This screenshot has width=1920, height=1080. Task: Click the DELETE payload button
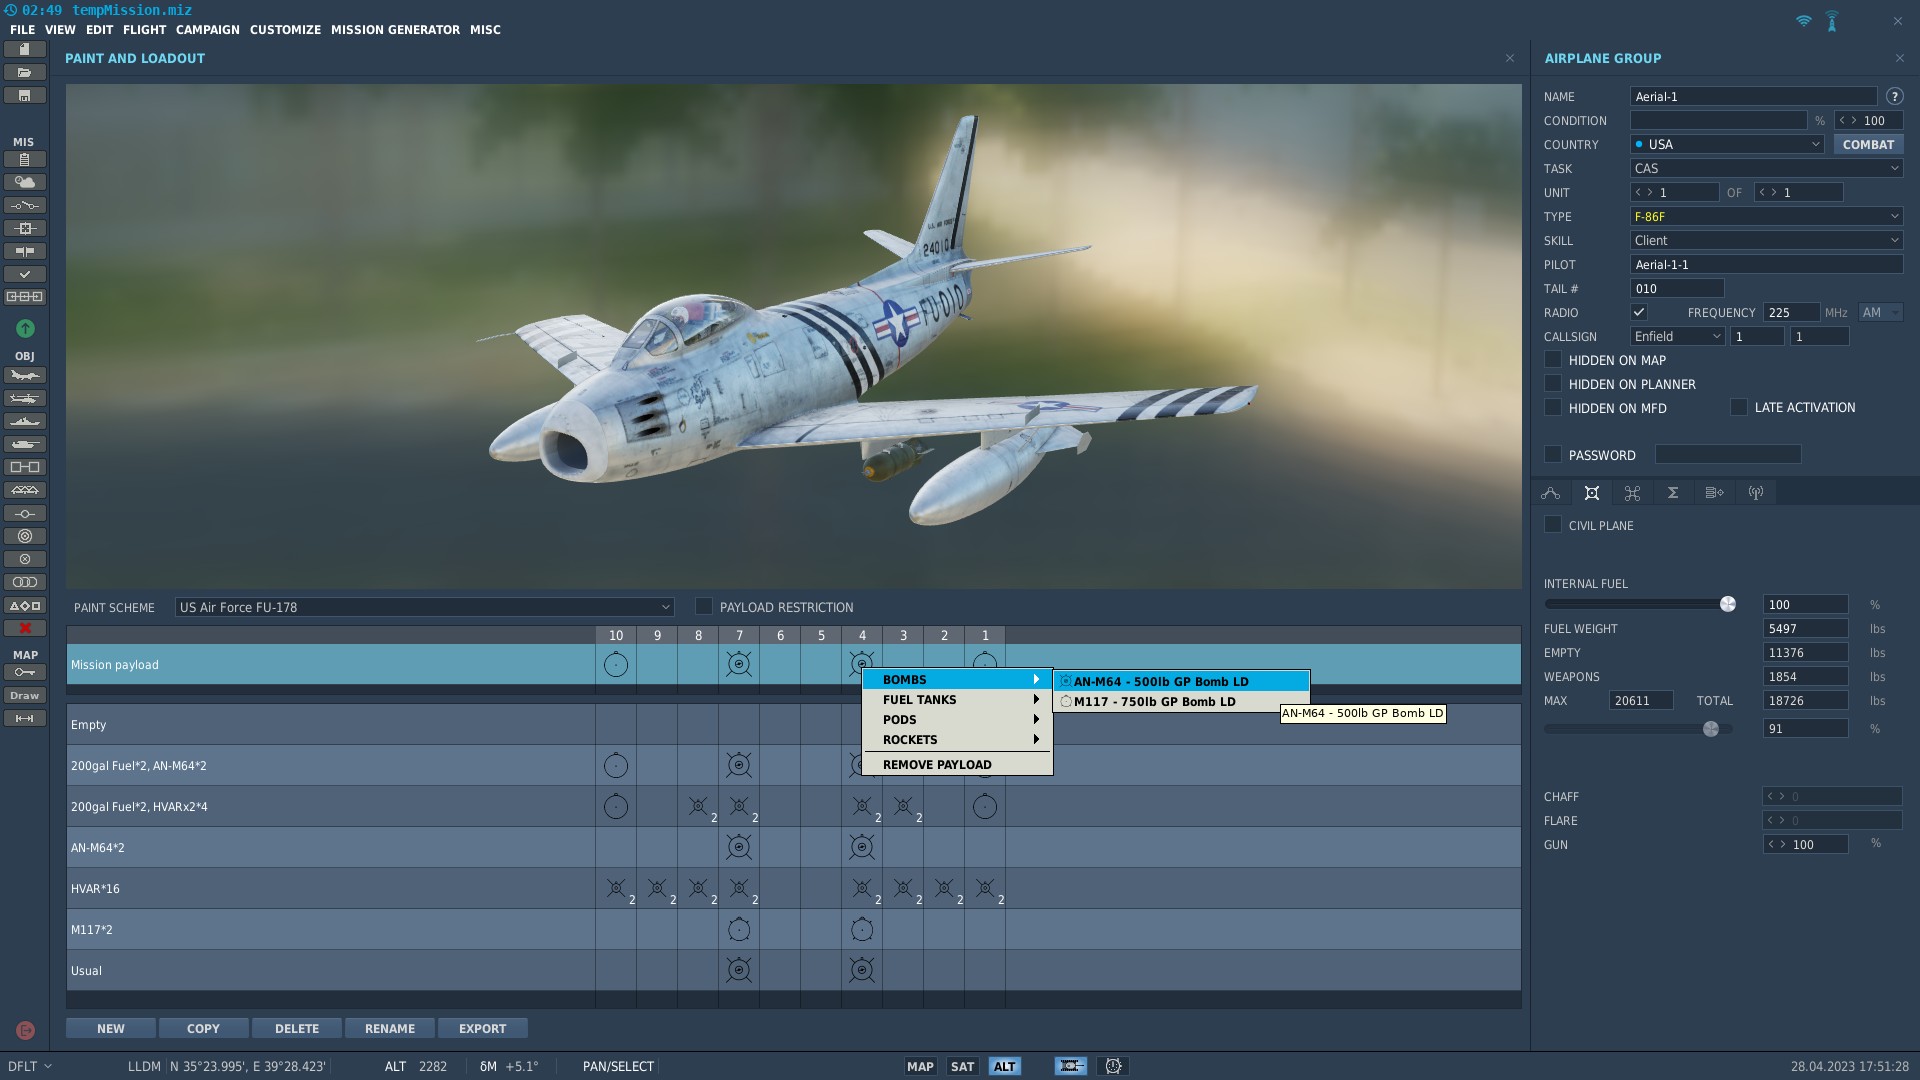297,1028
